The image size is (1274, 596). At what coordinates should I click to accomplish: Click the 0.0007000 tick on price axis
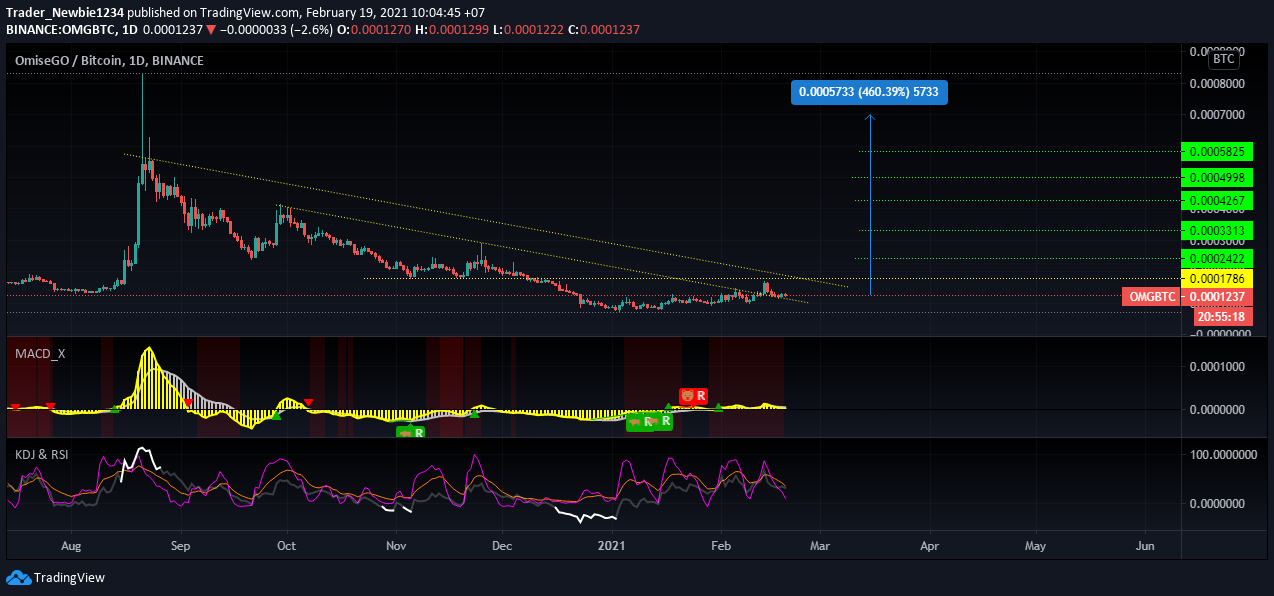pyautogui.click(x=1217, y=115)
